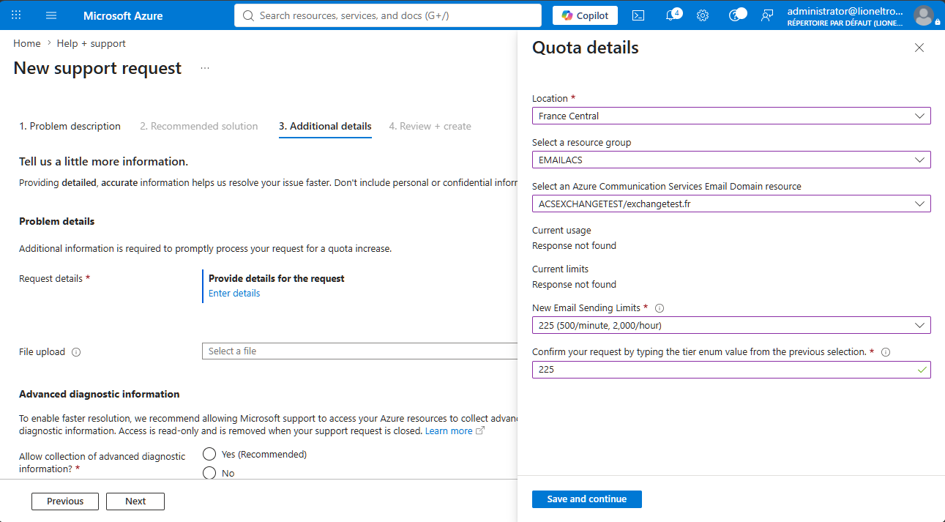
Task: Click the feedback icon in the header
Action: pos(767,16)
